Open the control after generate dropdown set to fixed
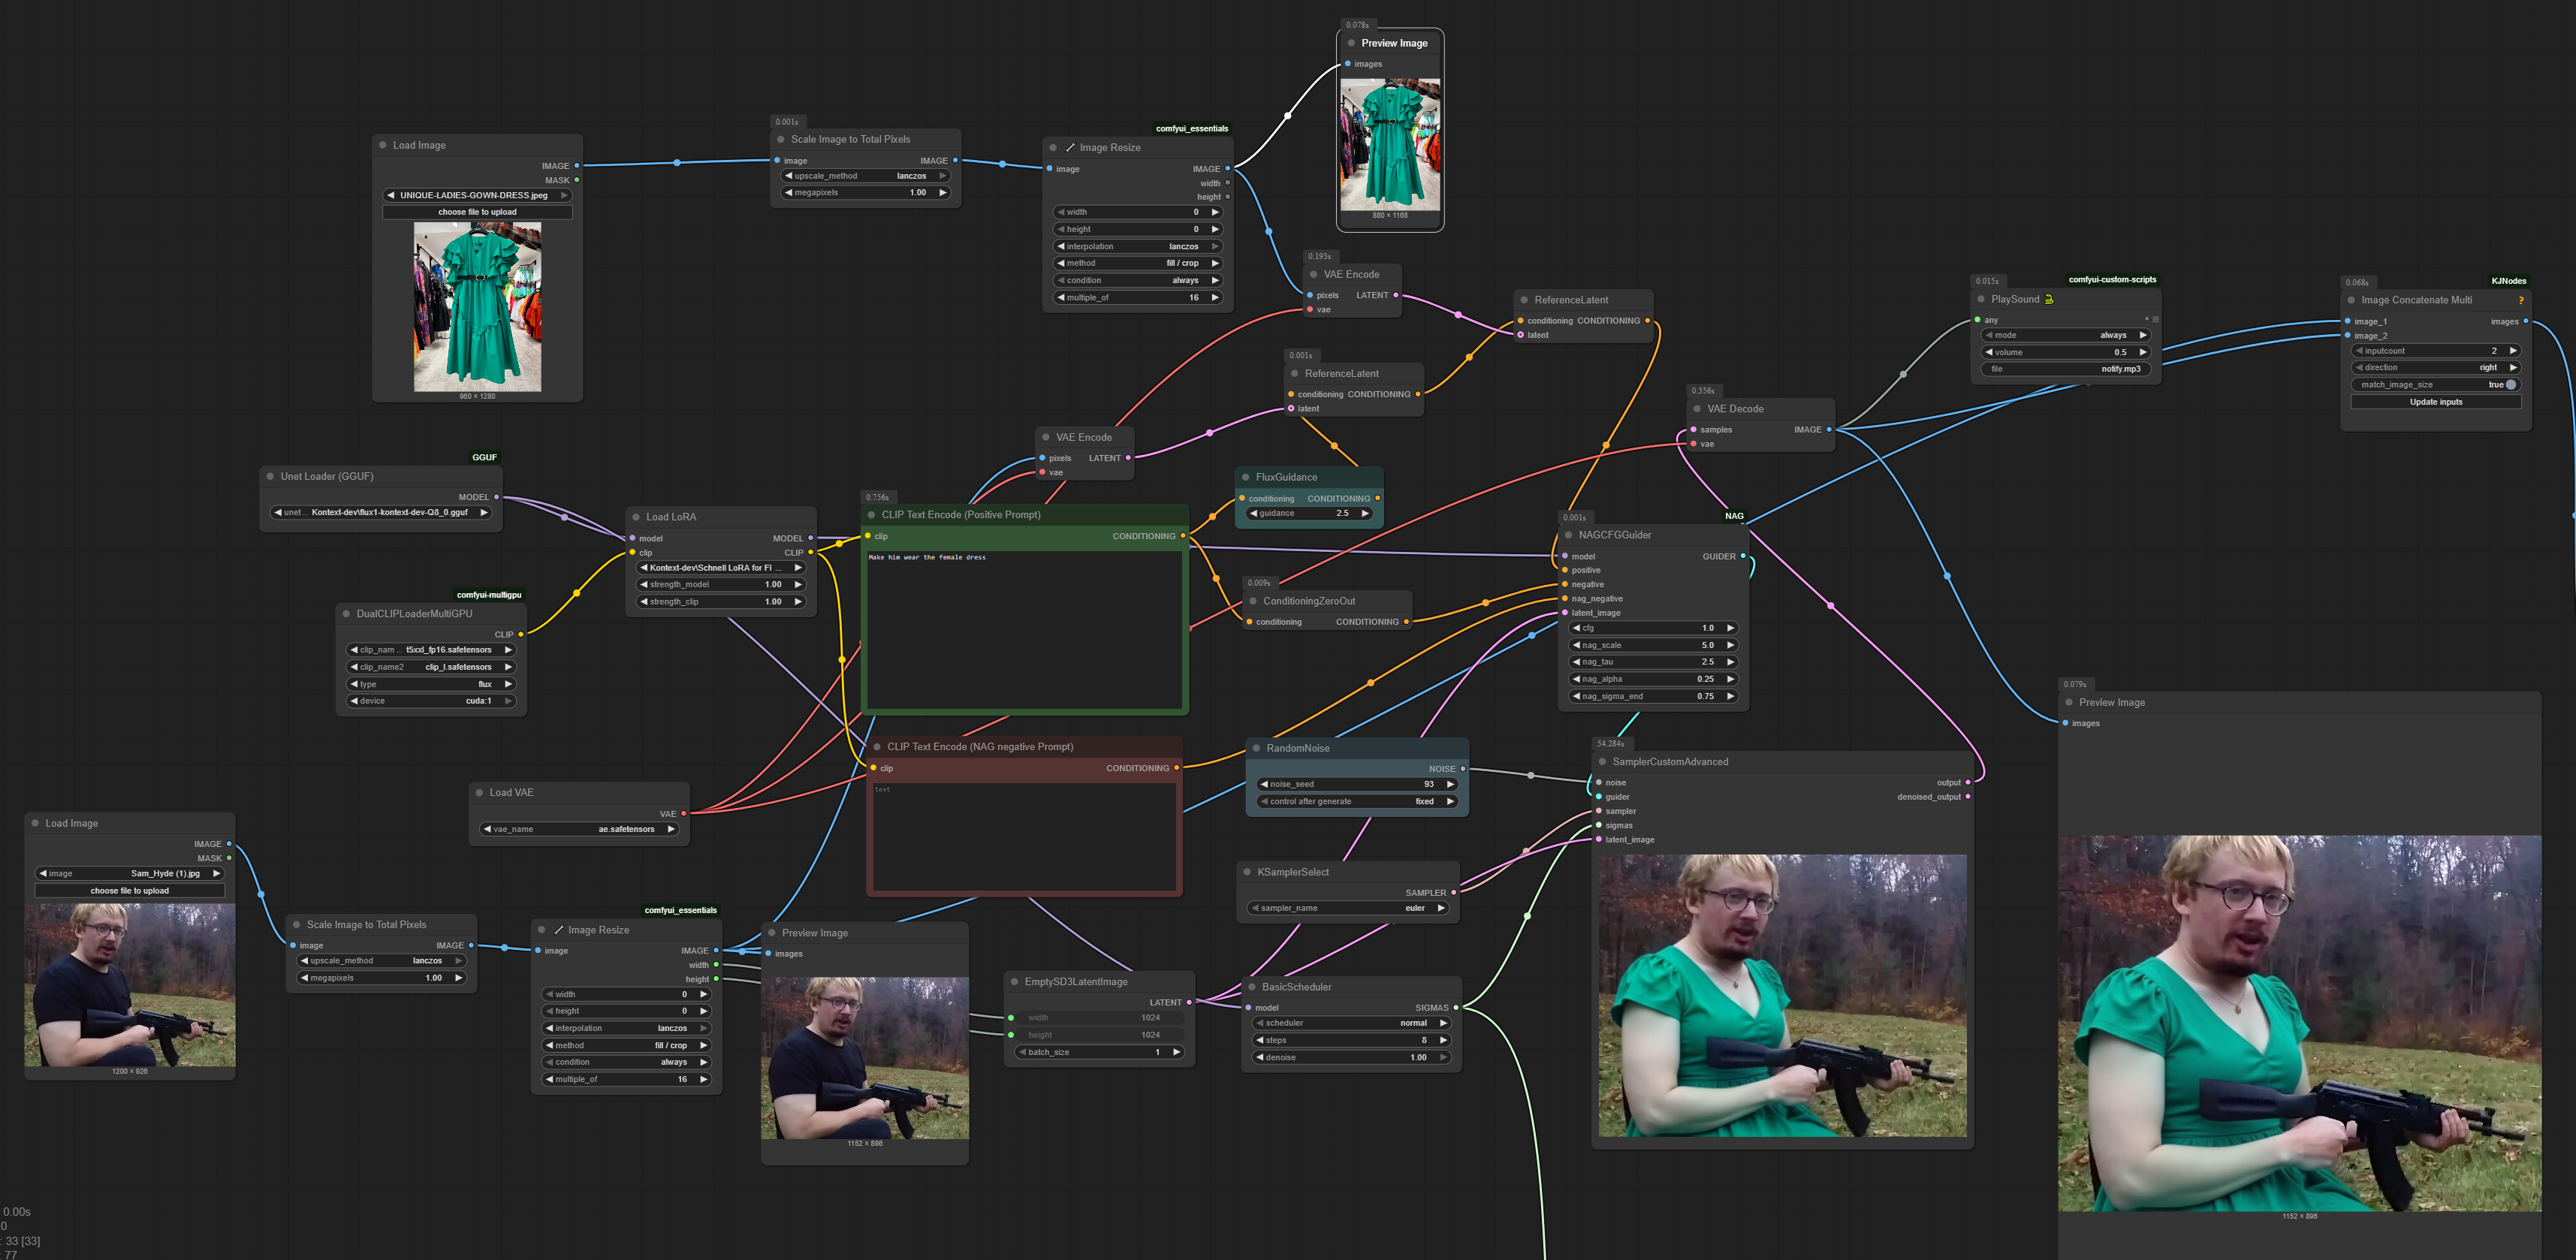The height and width of the screenshot is (1260, 2576). (x=1357, y=801)
